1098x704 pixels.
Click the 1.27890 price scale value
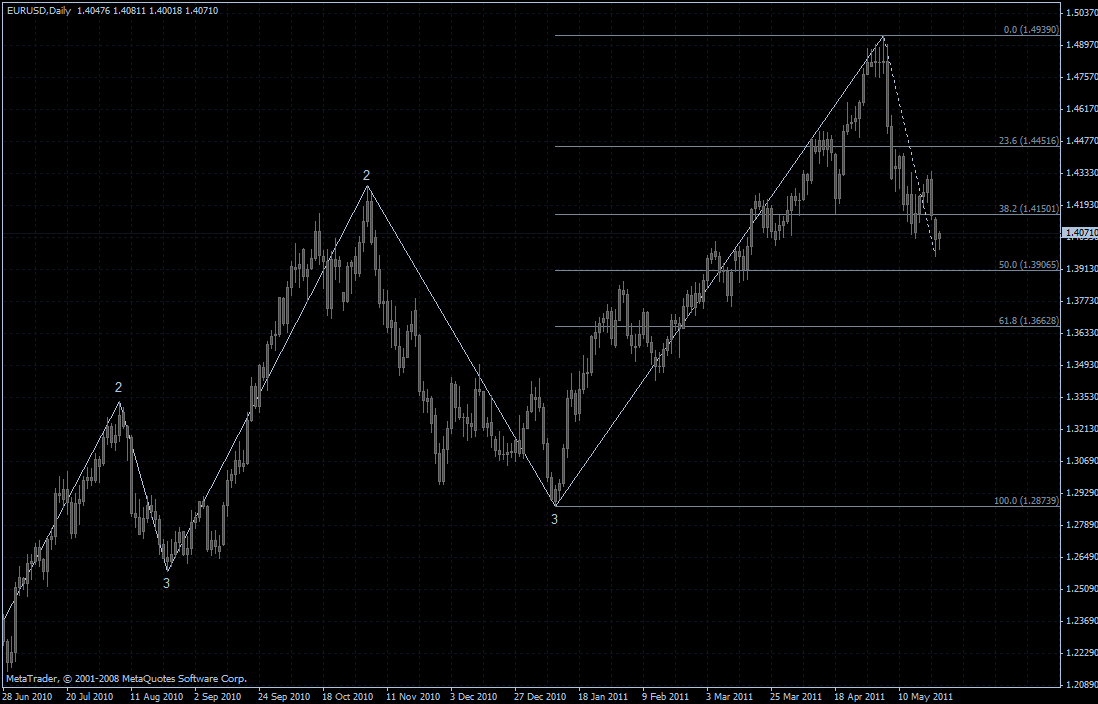pyautogui.click(x=1082, y=525)
